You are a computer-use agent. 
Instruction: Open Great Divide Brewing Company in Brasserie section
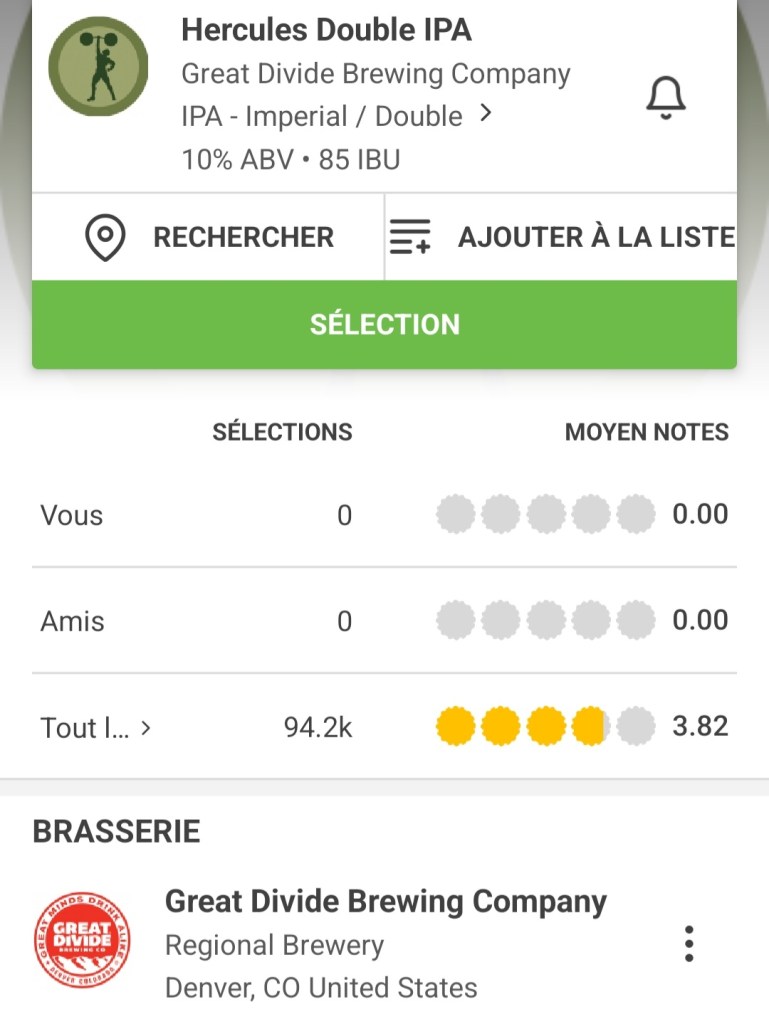(x=385, y=902)
